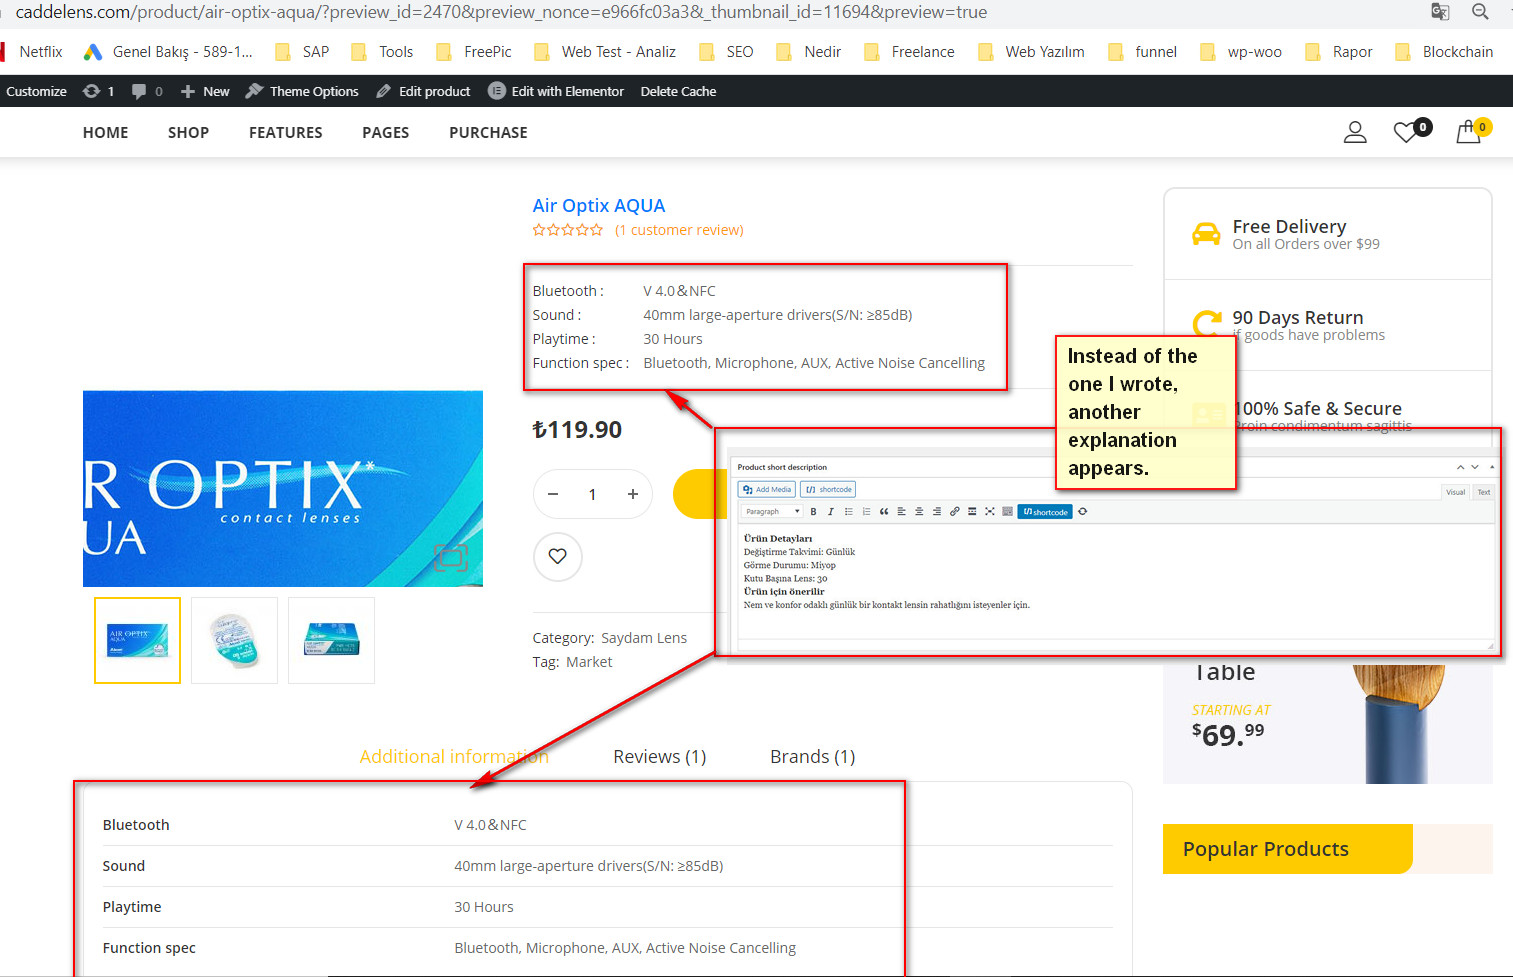This screenshot has height=977, width=1513.
Task: Open the Blockchain bookmark folder
Action: point(1444,52)
